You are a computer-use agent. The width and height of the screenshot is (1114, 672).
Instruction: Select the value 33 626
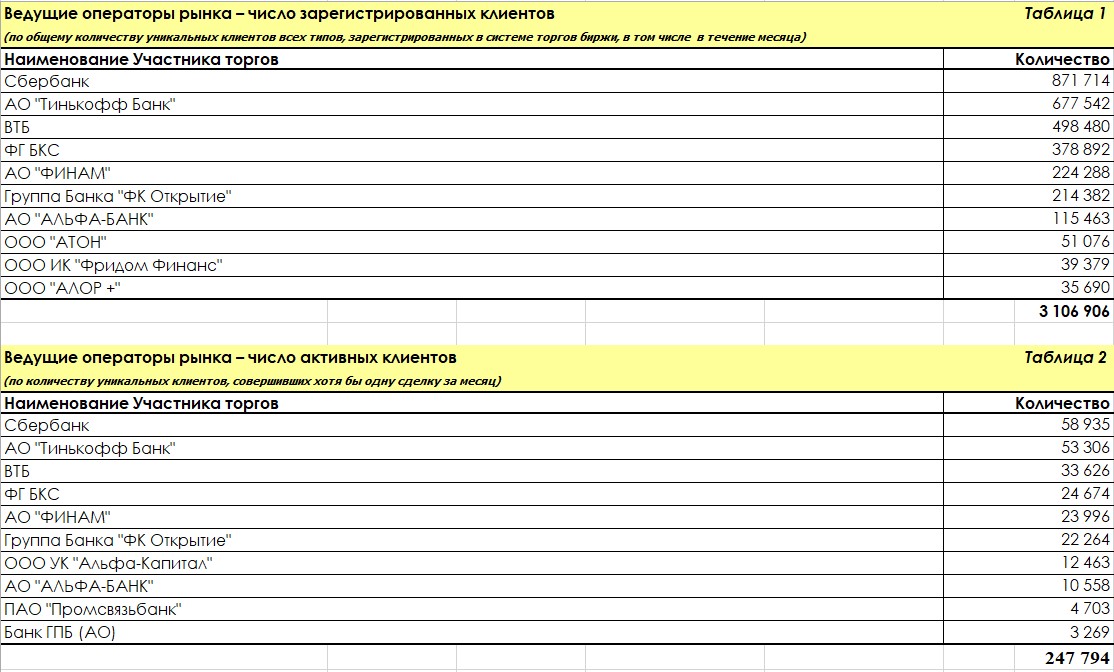pyautogui.click(x=1086, y=470)
